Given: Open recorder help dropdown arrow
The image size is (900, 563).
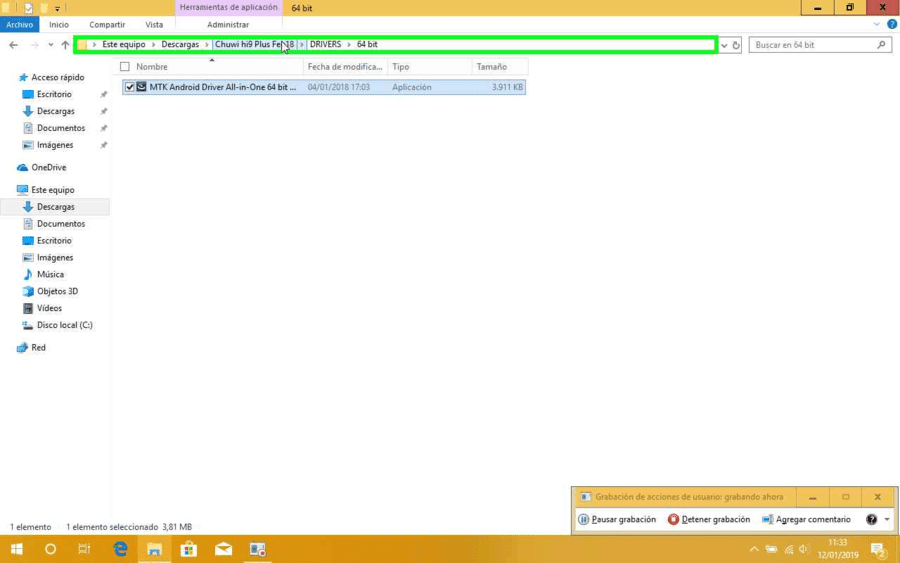Looking at the screenshot, I should 887,519.
